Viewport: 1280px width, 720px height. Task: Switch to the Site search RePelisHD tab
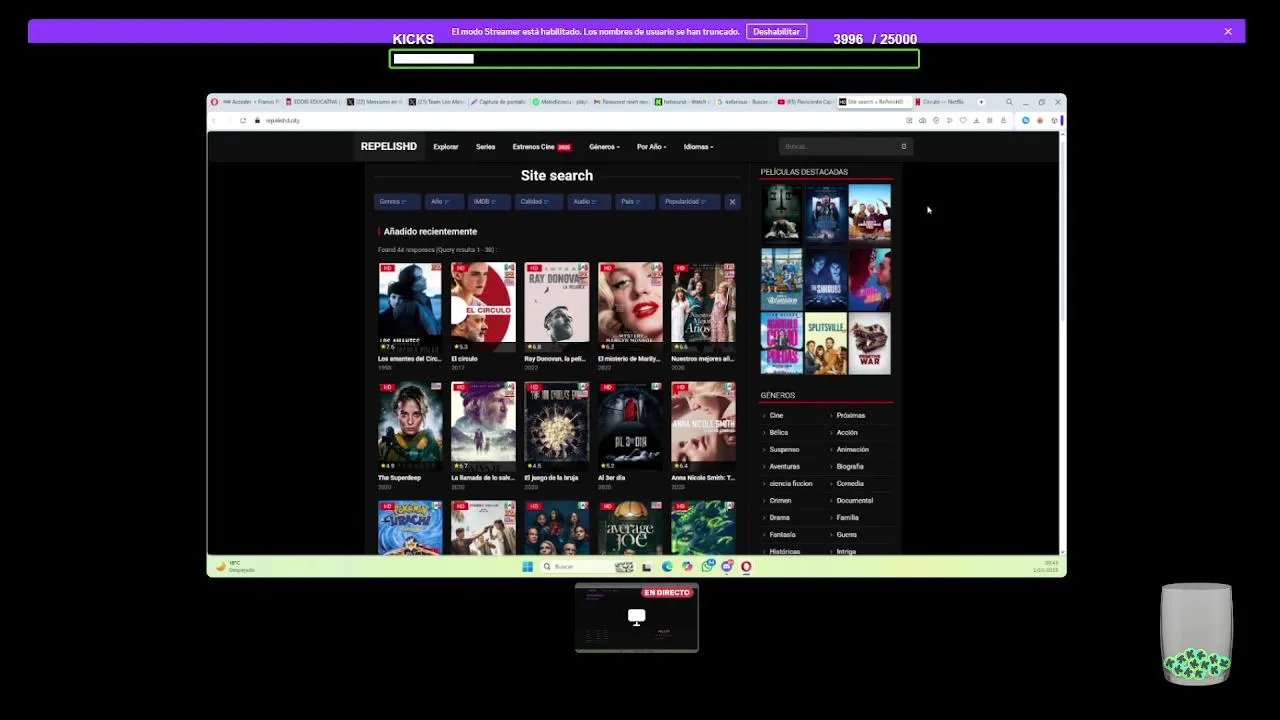tap(873, 102)
